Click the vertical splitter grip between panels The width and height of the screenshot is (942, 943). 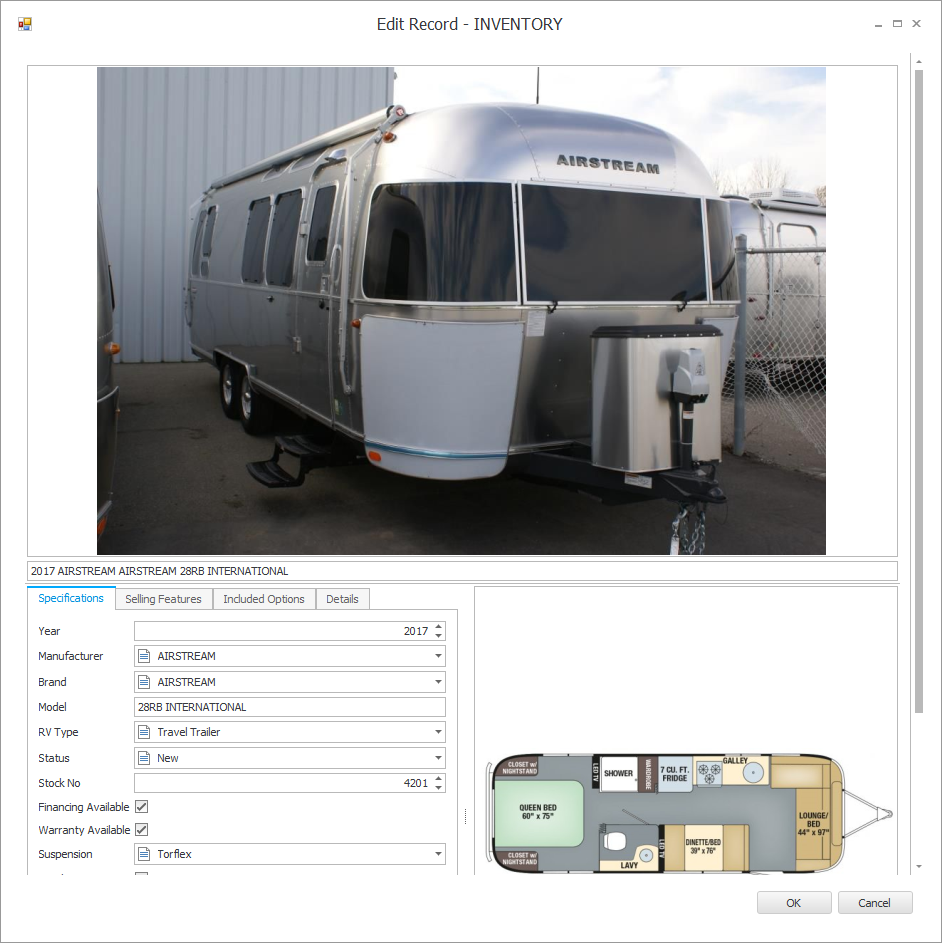466,816
